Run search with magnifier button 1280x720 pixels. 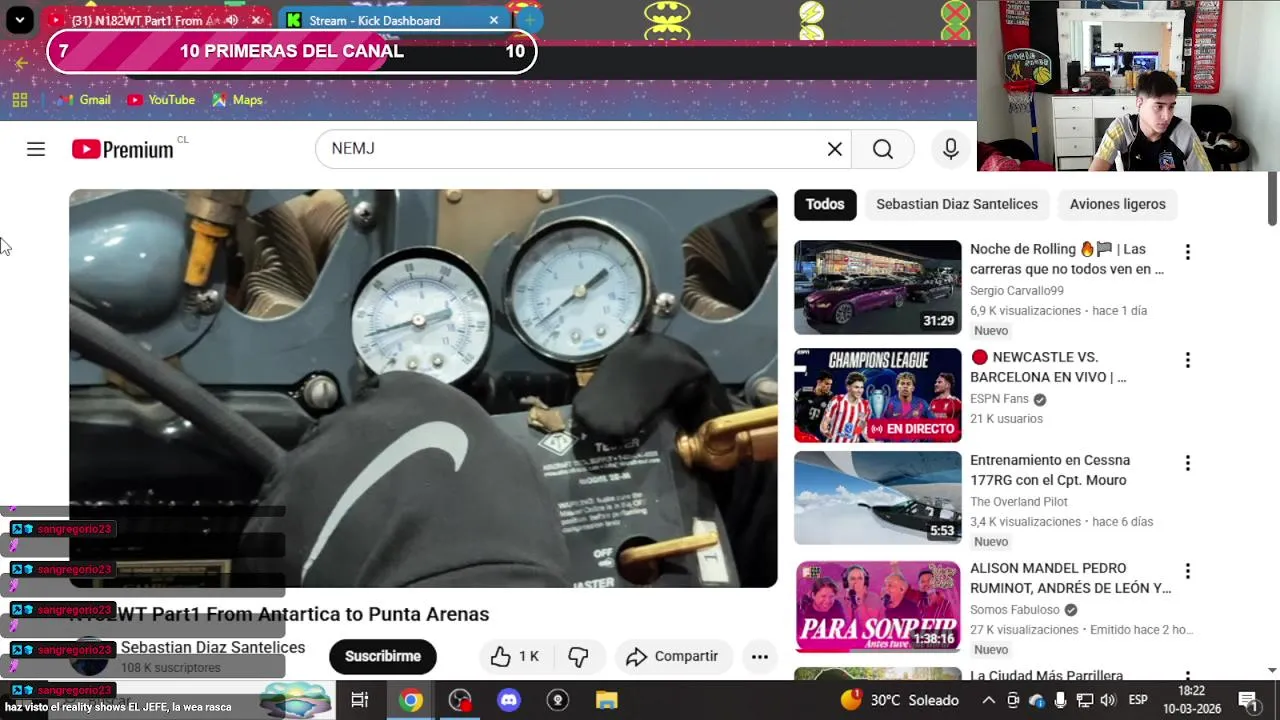(x=883, y=149)
